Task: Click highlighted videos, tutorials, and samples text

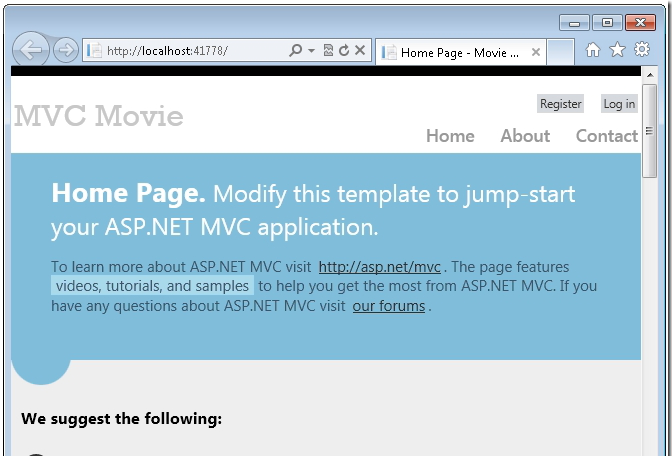Action: click(x=153, y=286)
